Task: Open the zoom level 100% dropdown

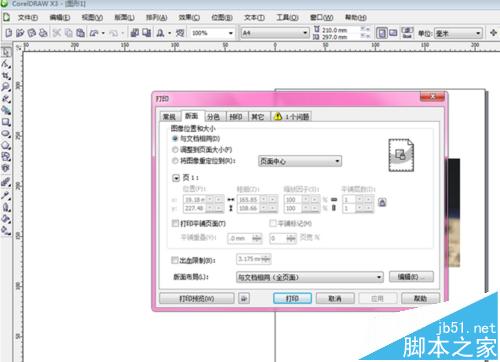Action: pyautogui.click(x=231, y=33)
